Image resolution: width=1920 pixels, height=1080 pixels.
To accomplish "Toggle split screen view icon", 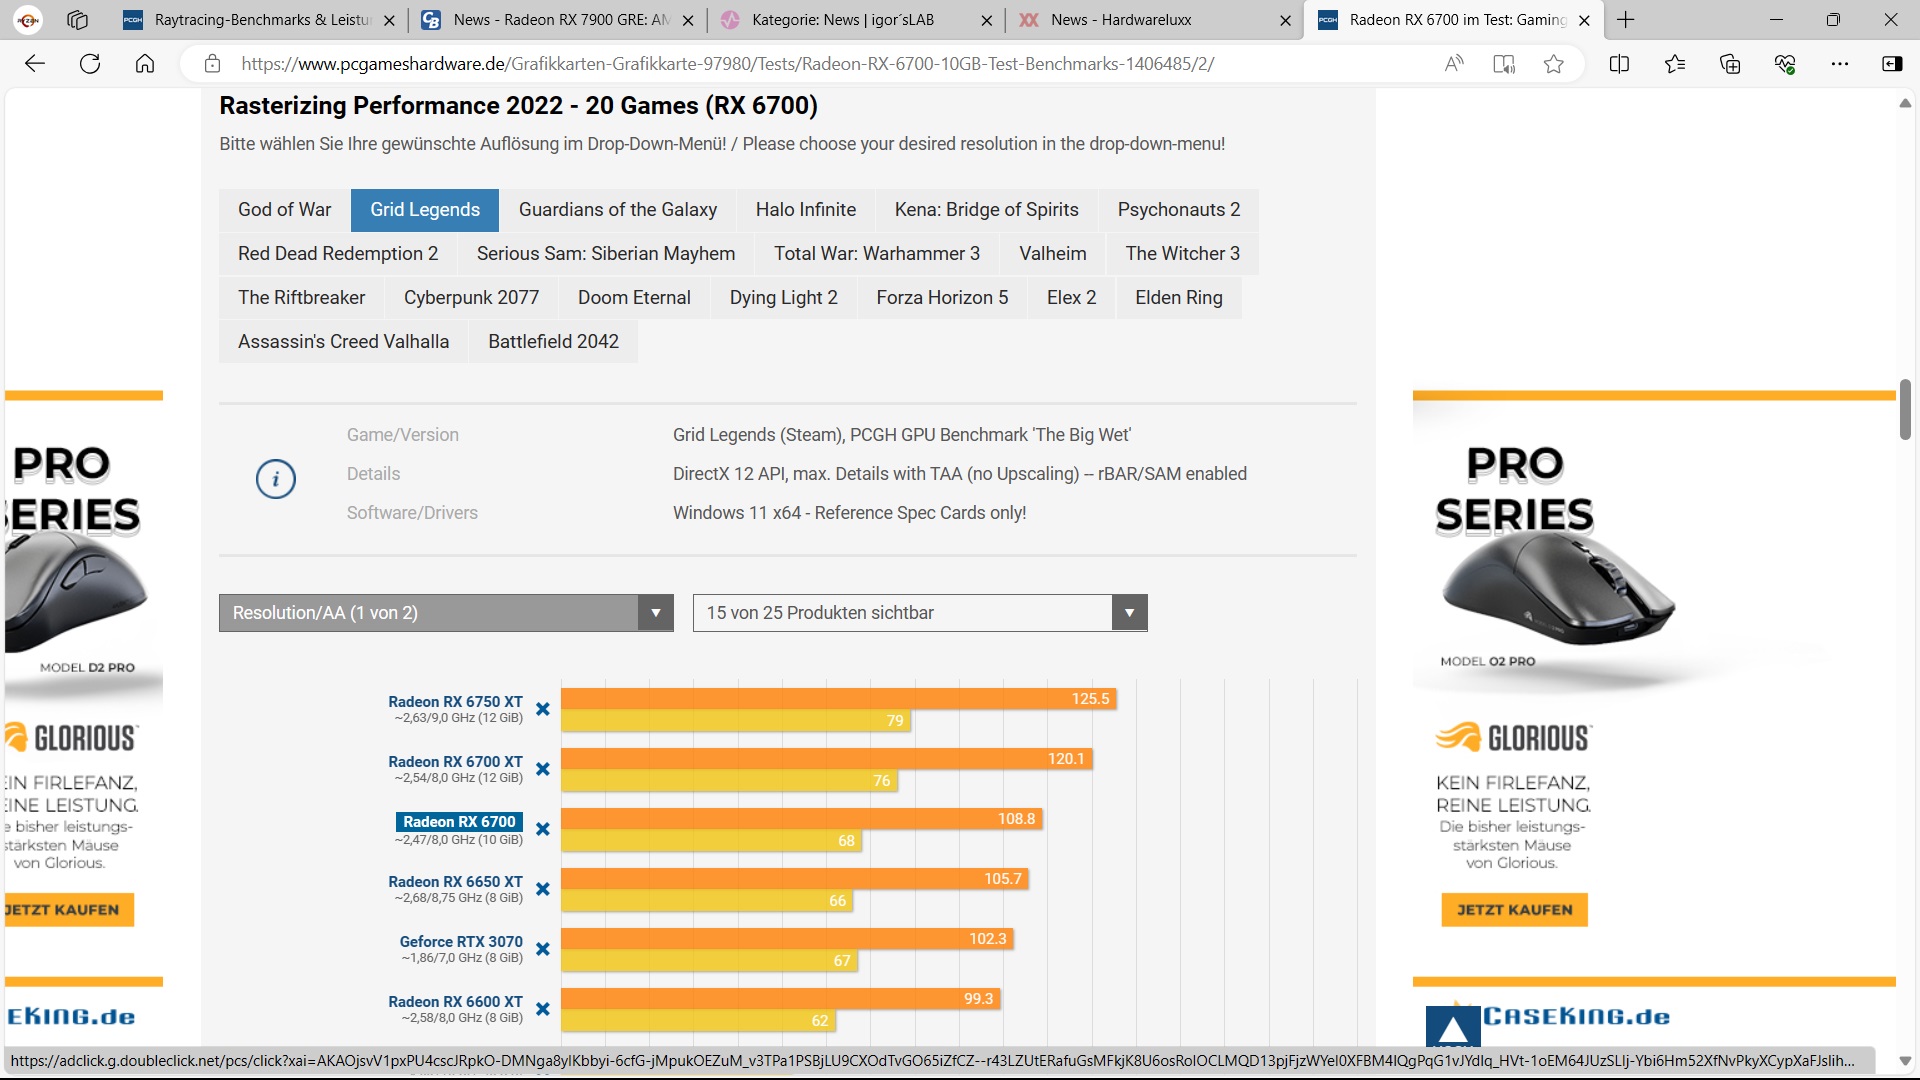I will click(x=1619, y=64).
